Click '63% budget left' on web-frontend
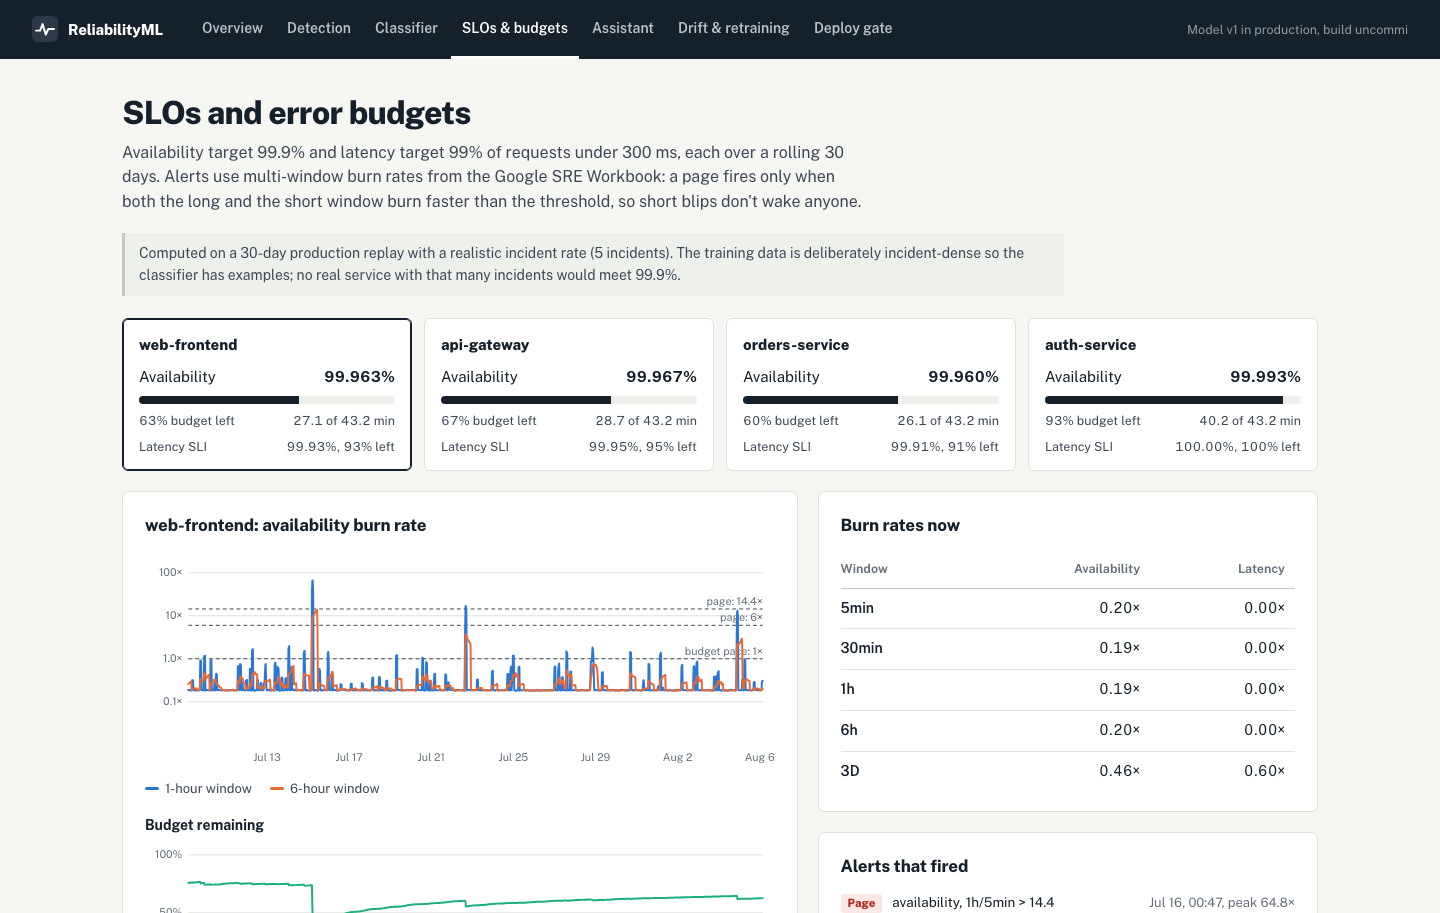This screenshot has width=1440, height=913. pyautogui.click(x=187, y=421)
